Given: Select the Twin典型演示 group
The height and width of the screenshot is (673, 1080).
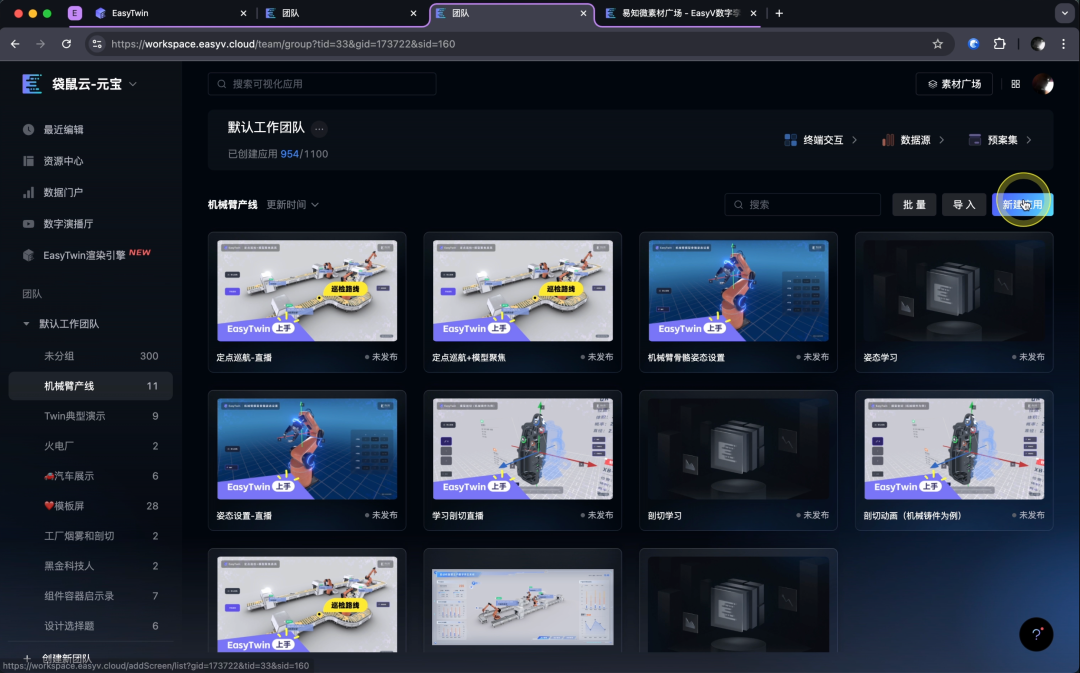Looking at the screenshot, I should point(90,416).
